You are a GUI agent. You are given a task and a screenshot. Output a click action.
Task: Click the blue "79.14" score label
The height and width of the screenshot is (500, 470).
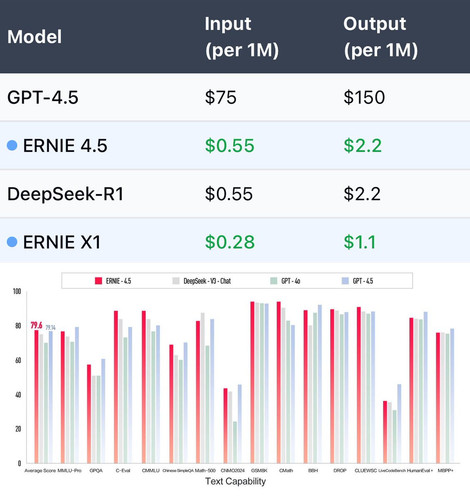point(50,327)
